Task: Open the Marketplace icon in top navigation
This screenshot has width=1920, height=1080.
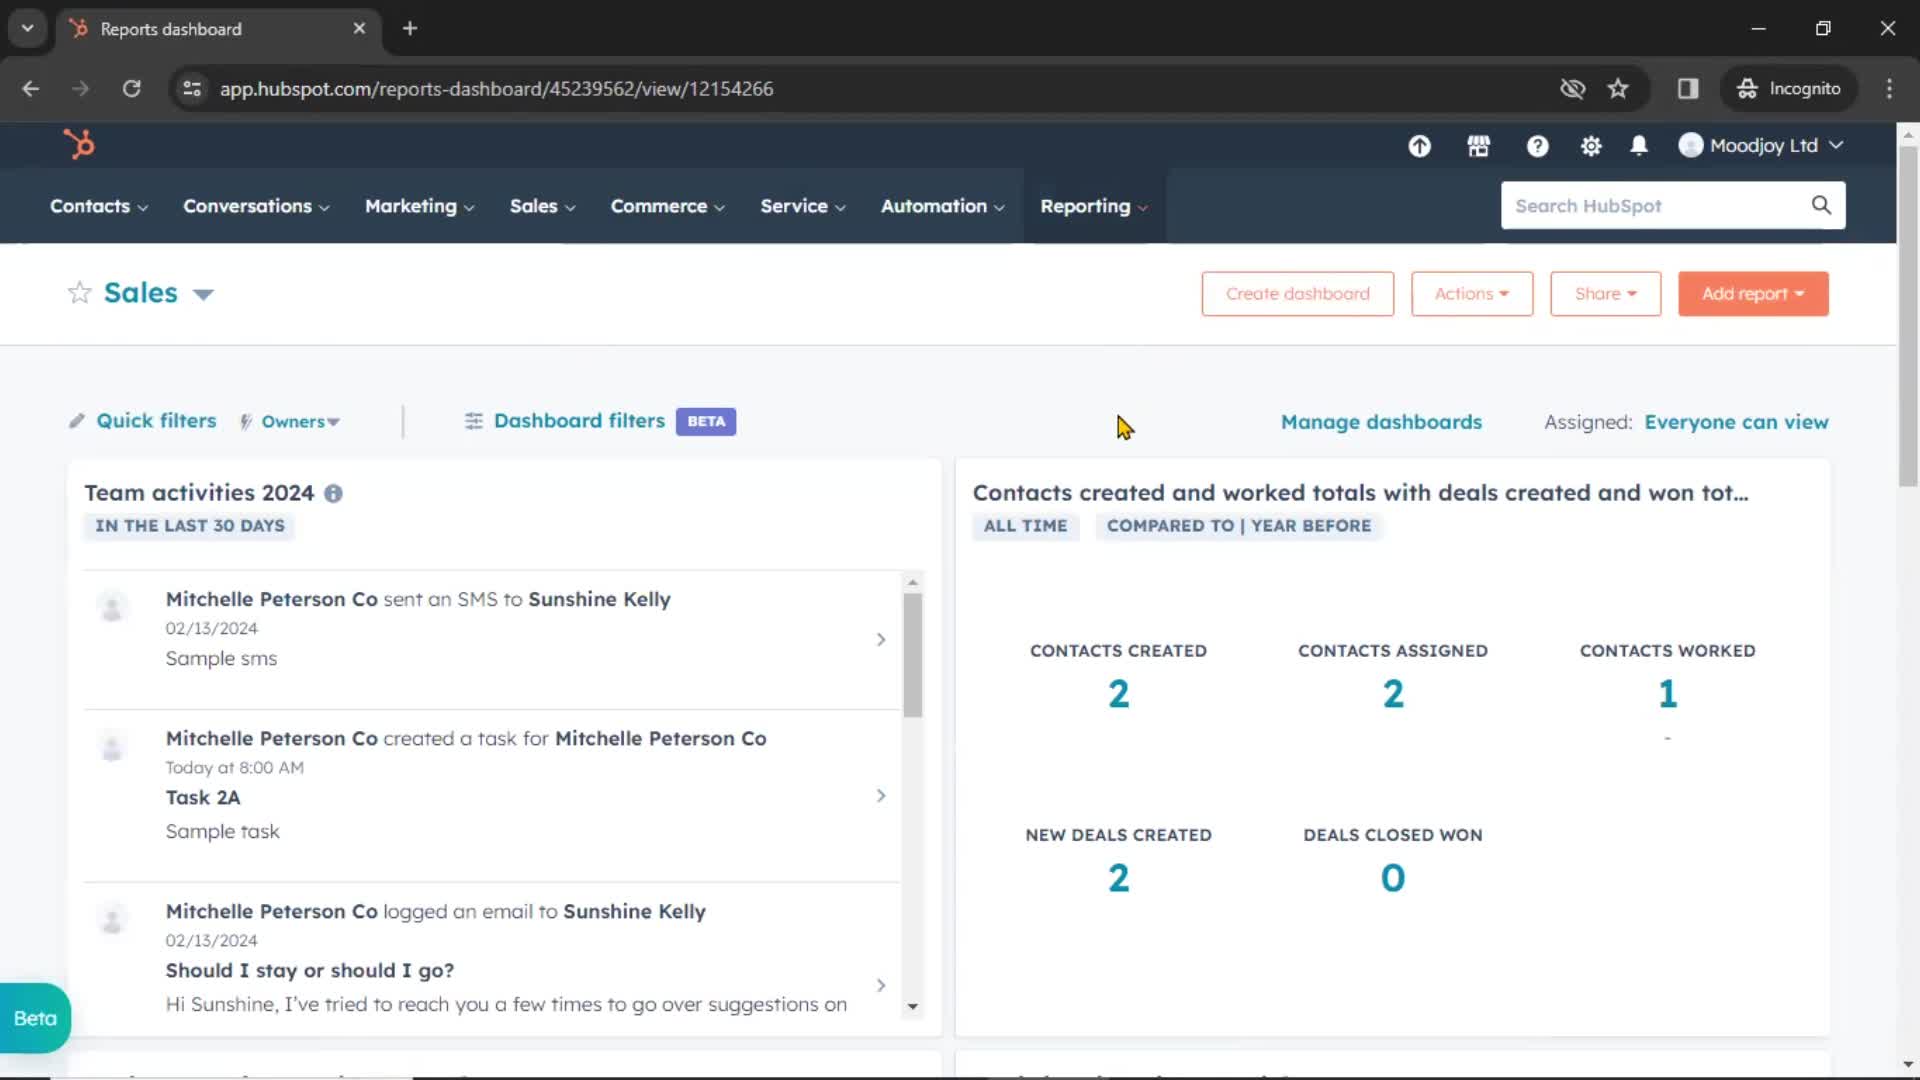Action: click(x=1480, y=145)
